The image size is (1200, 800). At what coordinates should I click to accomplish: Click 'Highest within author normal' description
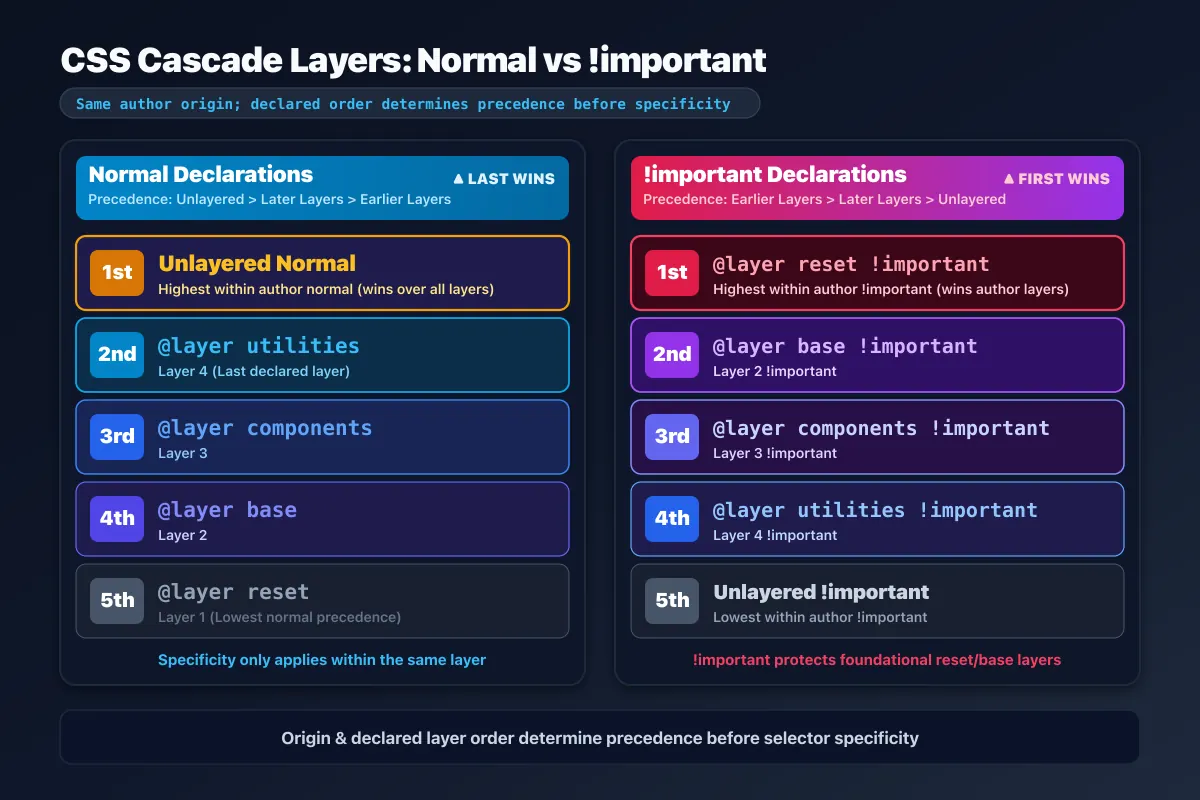click(326, 289)
